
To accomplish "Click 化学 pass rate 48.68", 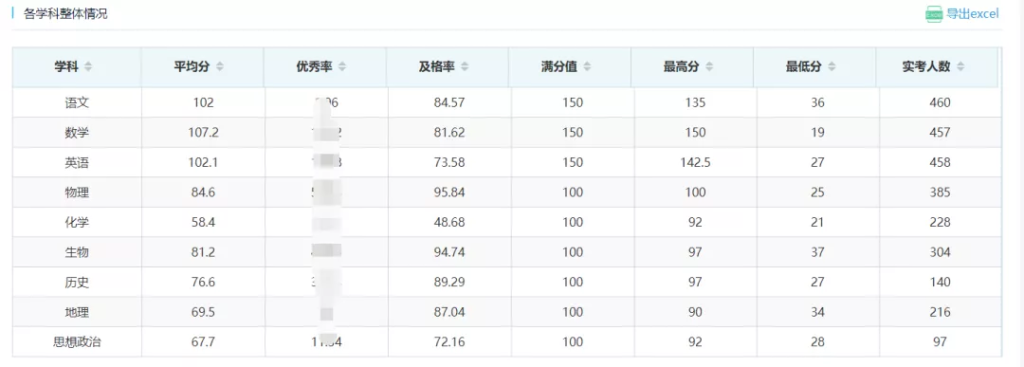I will (449, 223).
